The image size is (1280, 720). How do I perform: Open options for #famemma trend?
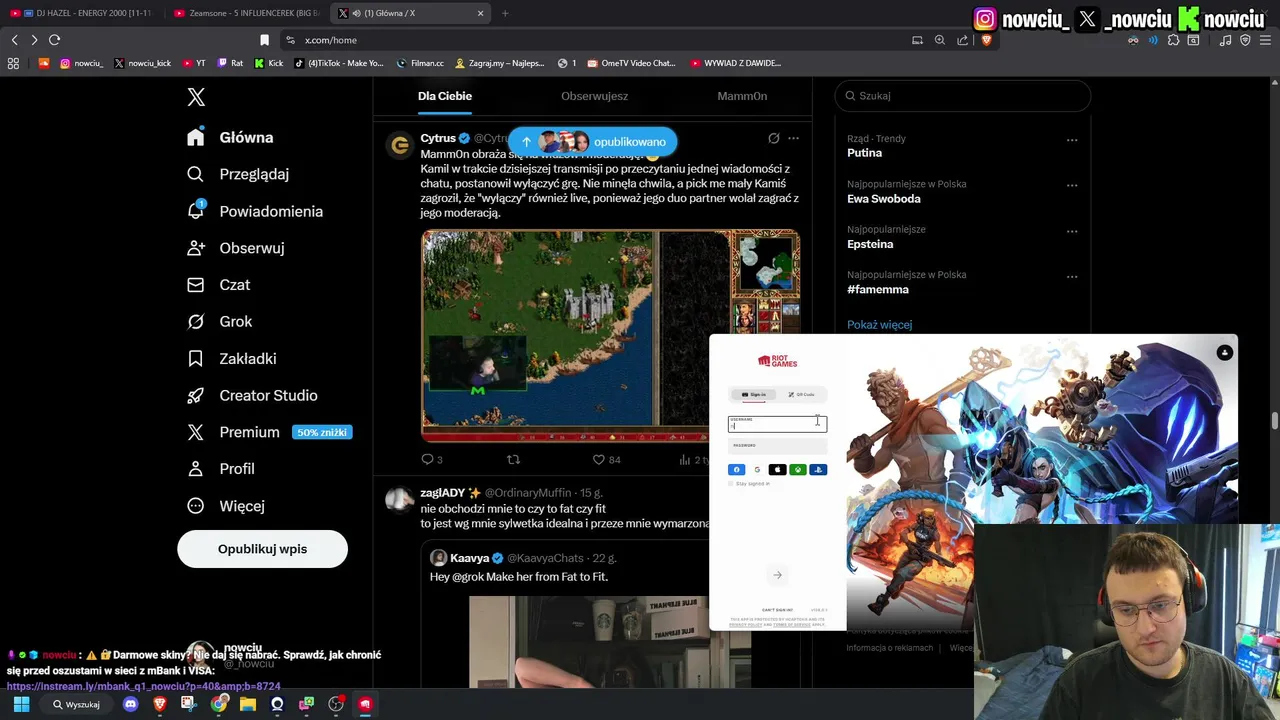[x=1072, y=277]
